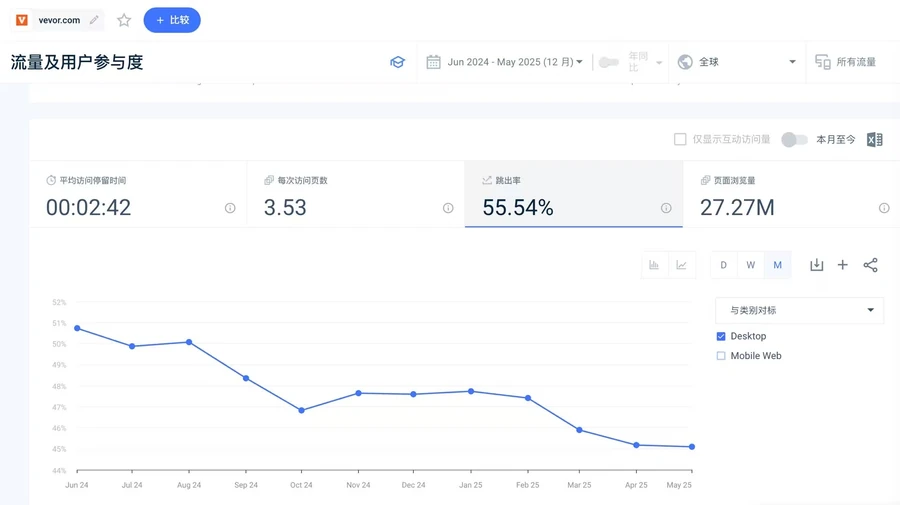Click info icon for 55.54% bounce rate

point(666,208)
